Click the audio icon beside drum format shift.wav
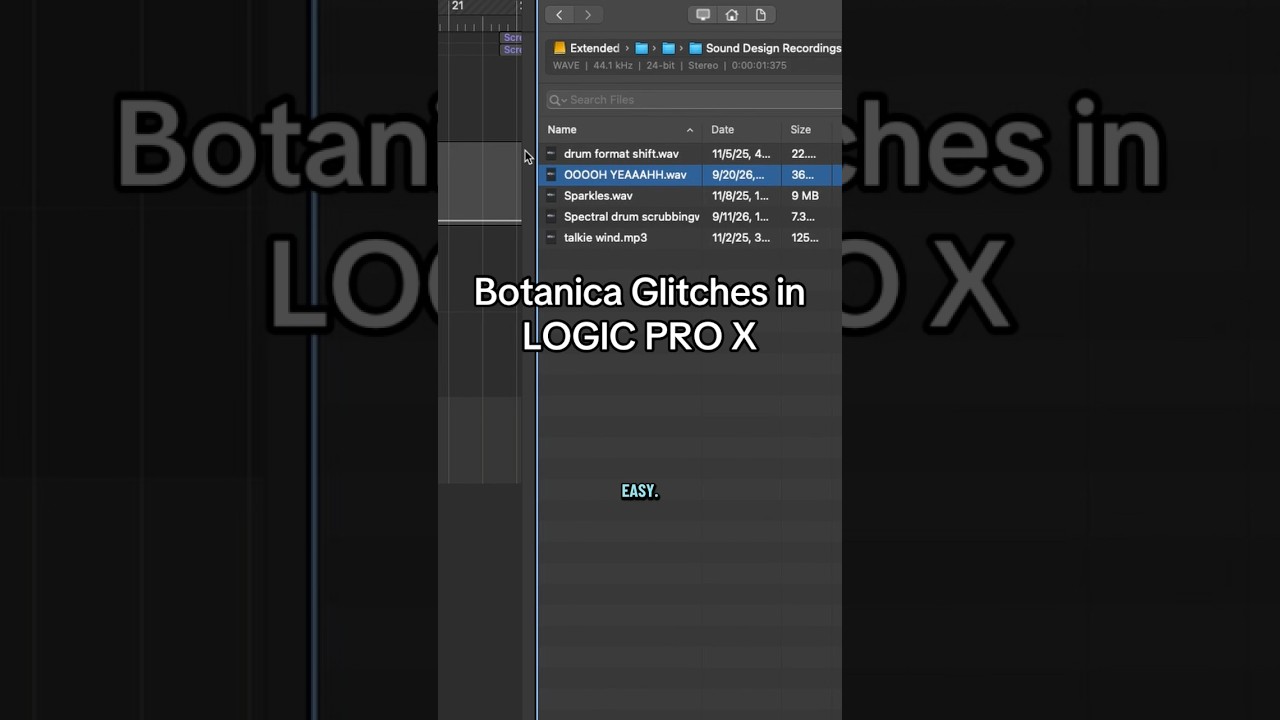 pos(551,154)
